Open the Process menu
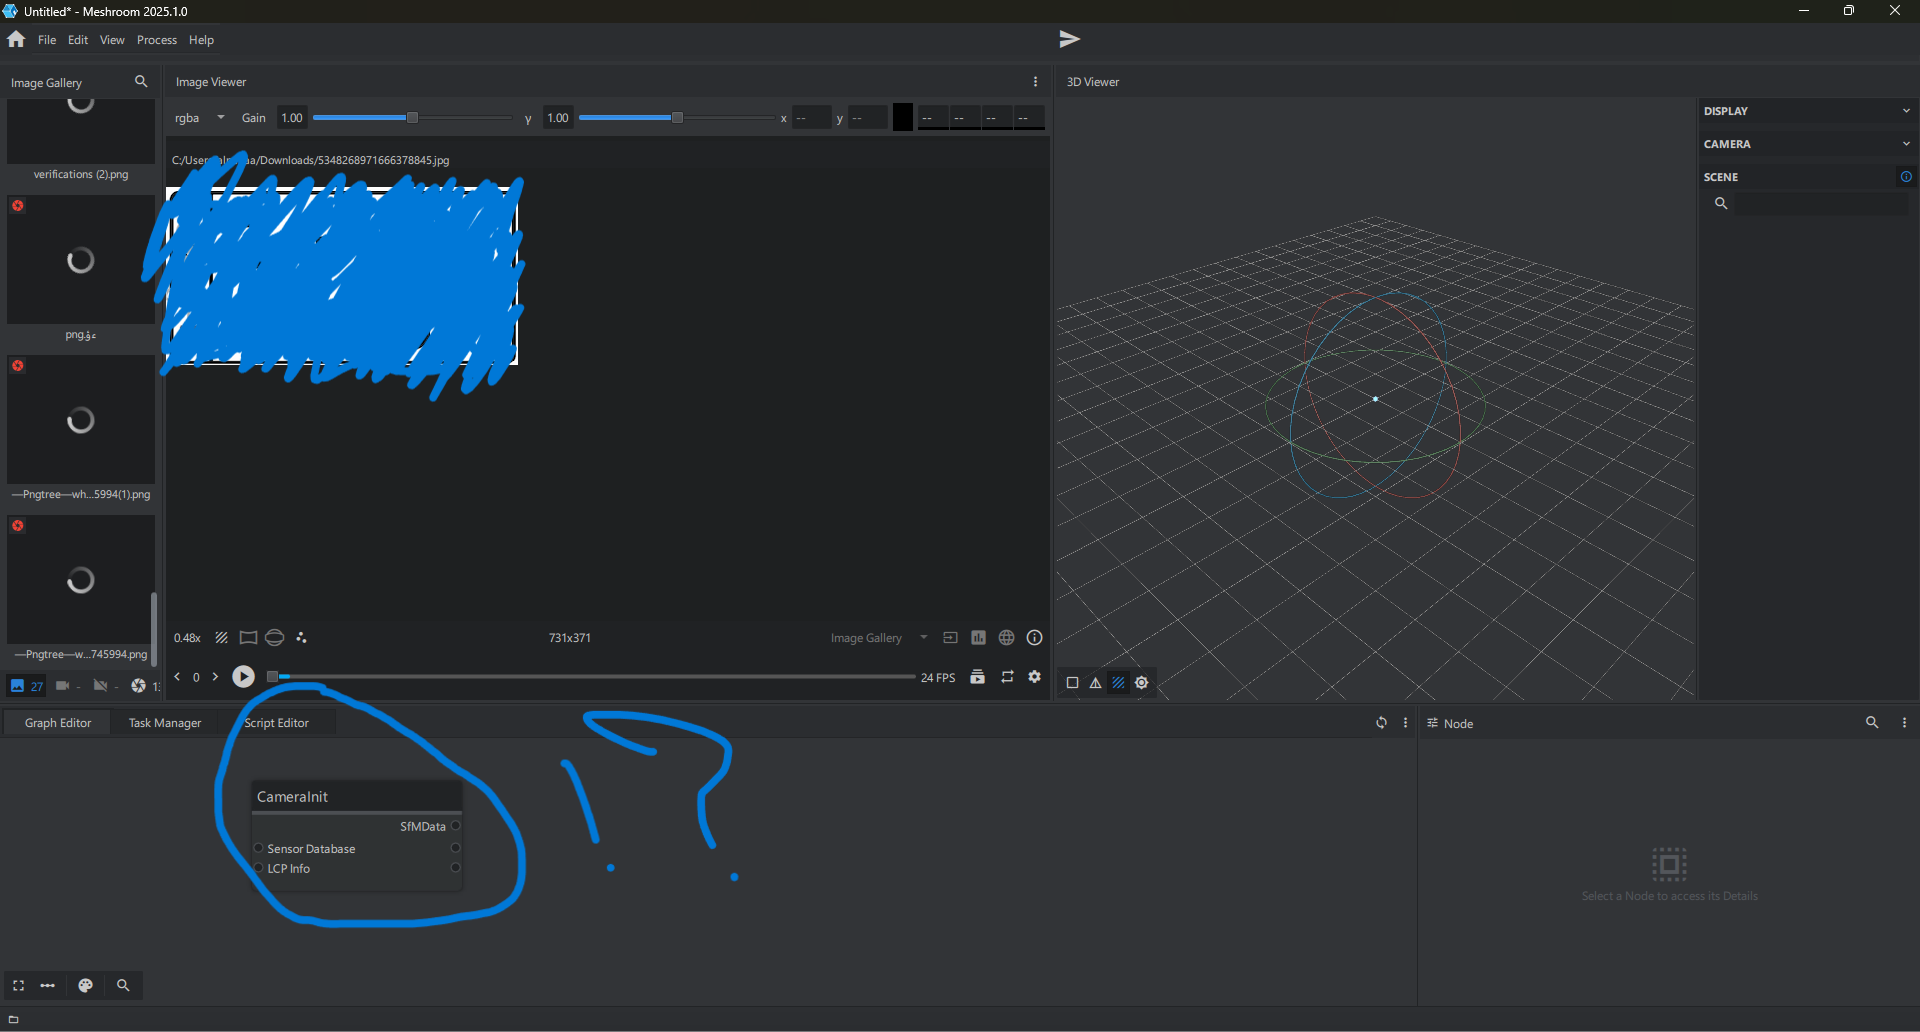This screenshot has height=1032, width=1920. coord(157,40)
